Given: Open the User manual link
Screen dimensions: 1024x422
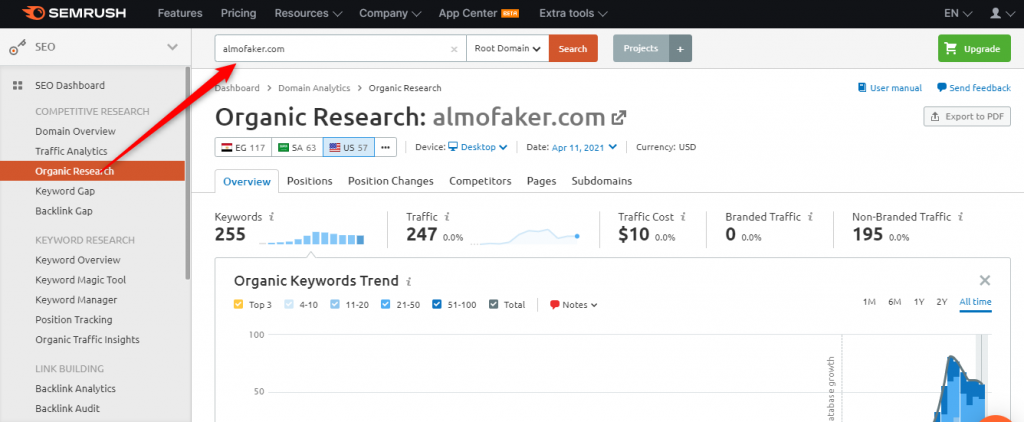Looking at the screenshot, I should pos(889,88).
